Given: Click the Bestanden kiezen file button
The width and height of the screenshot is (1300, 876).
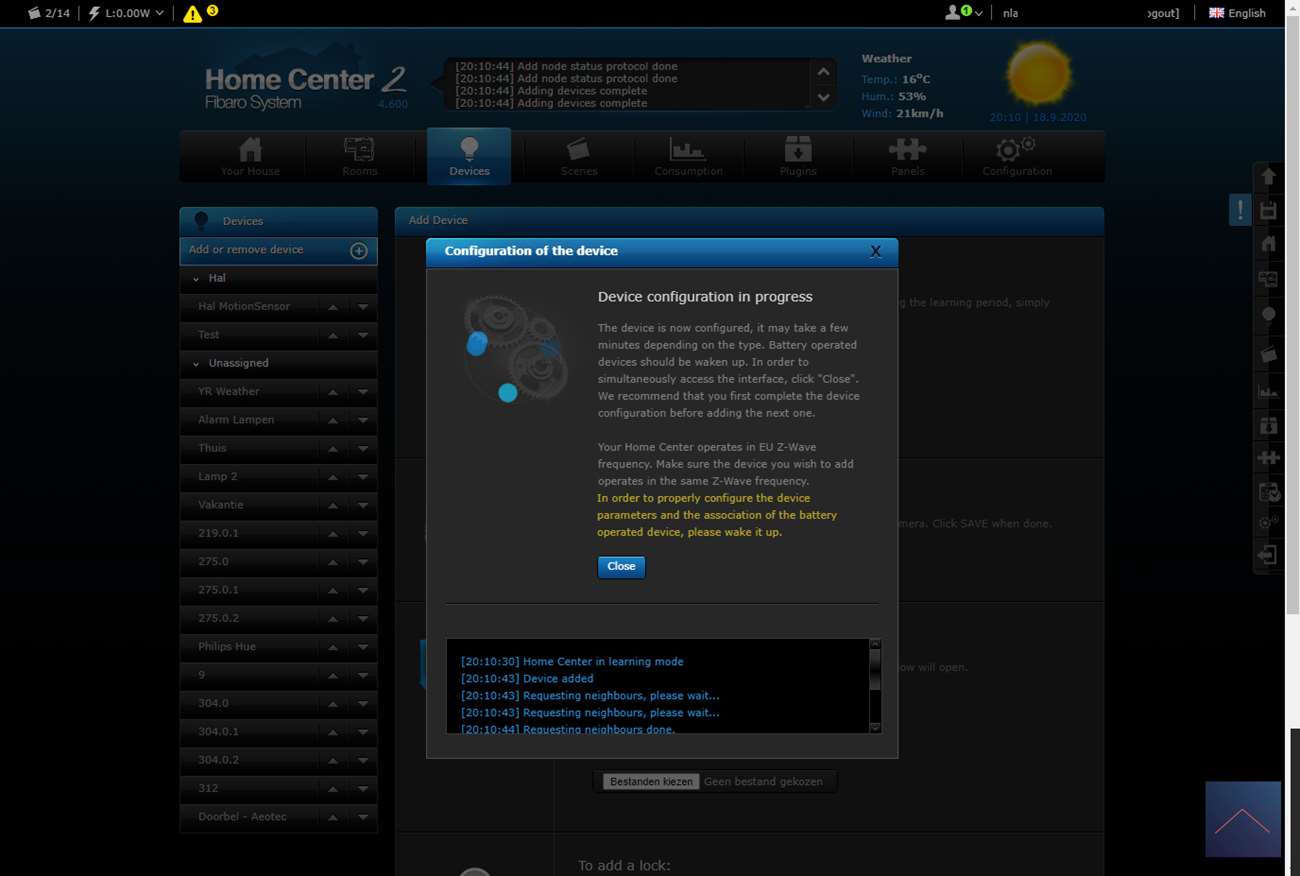Looking at the screenshot, I should (651, 782).
